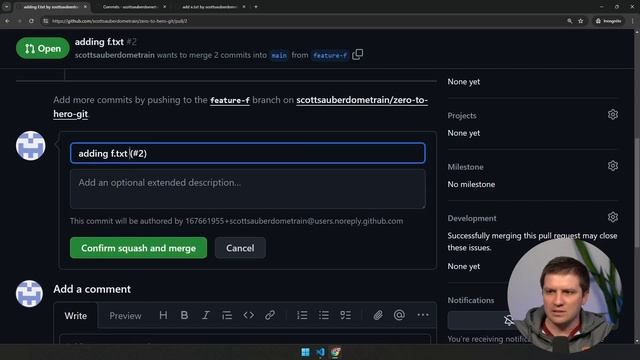Open feature-f branch link in push hint
640x360 pixels.
coord(229,100)
